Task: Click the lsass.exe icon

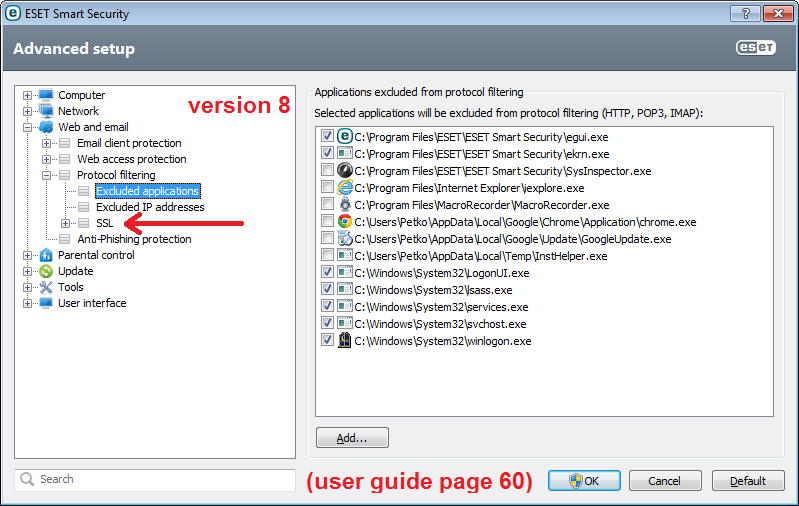Action: 345,289
